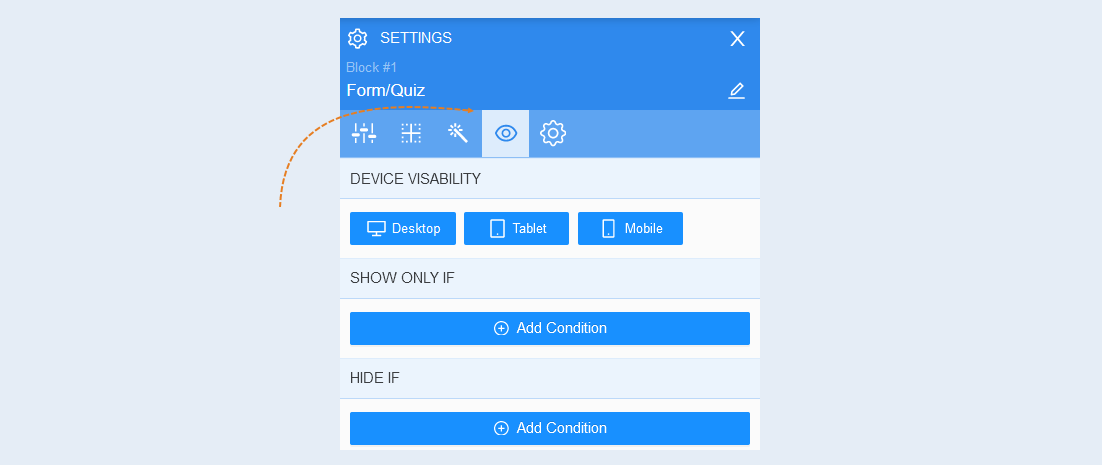Click the plus circle icon in HIDE IF button
1102x465 pixels.
click(501, 428)
